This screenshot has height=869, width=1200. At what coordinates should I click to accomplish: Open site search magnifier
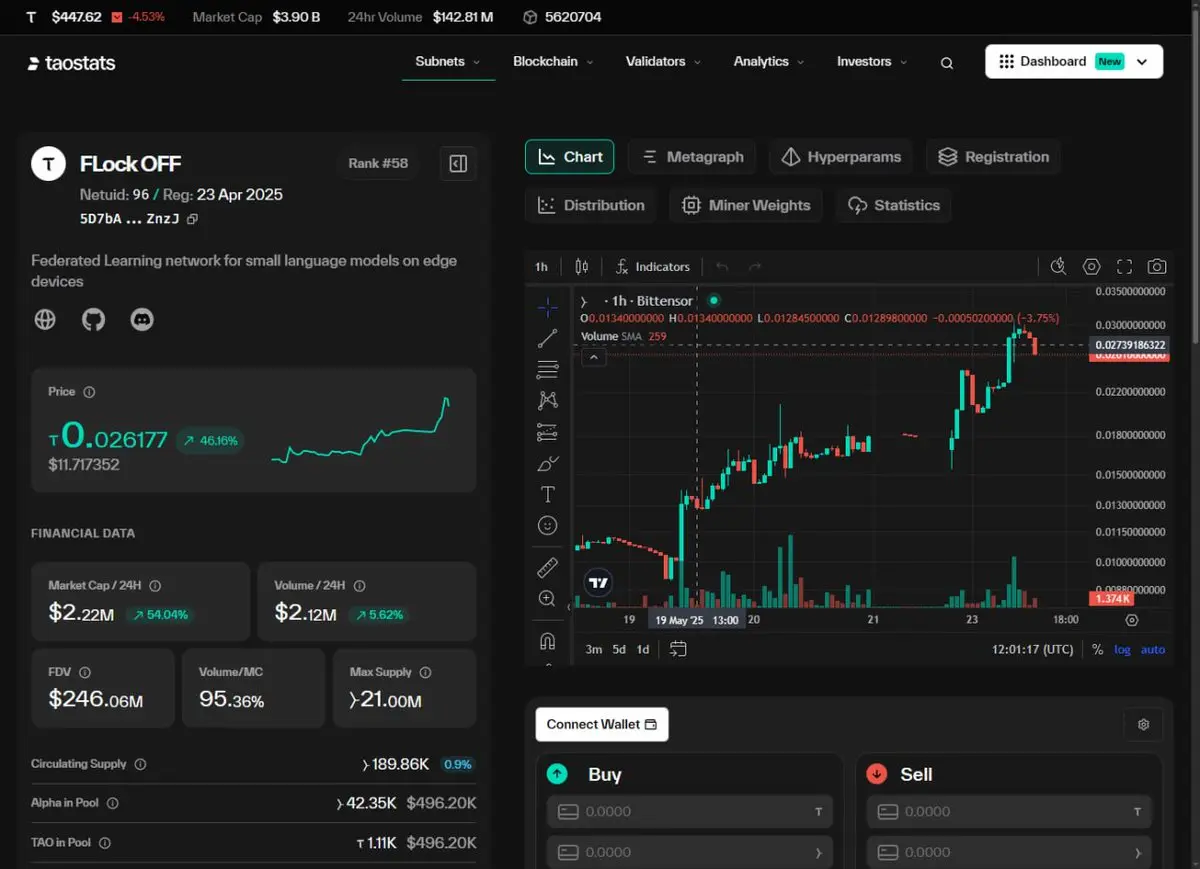(947, 63)
